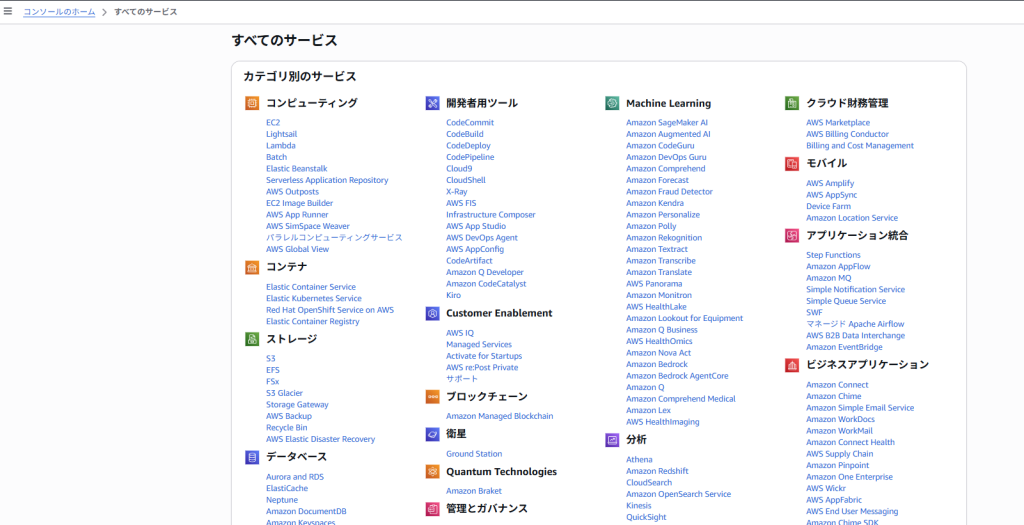
Task: Open the EC2 service link
Action: pyautogui.click(x=273, y=123)
